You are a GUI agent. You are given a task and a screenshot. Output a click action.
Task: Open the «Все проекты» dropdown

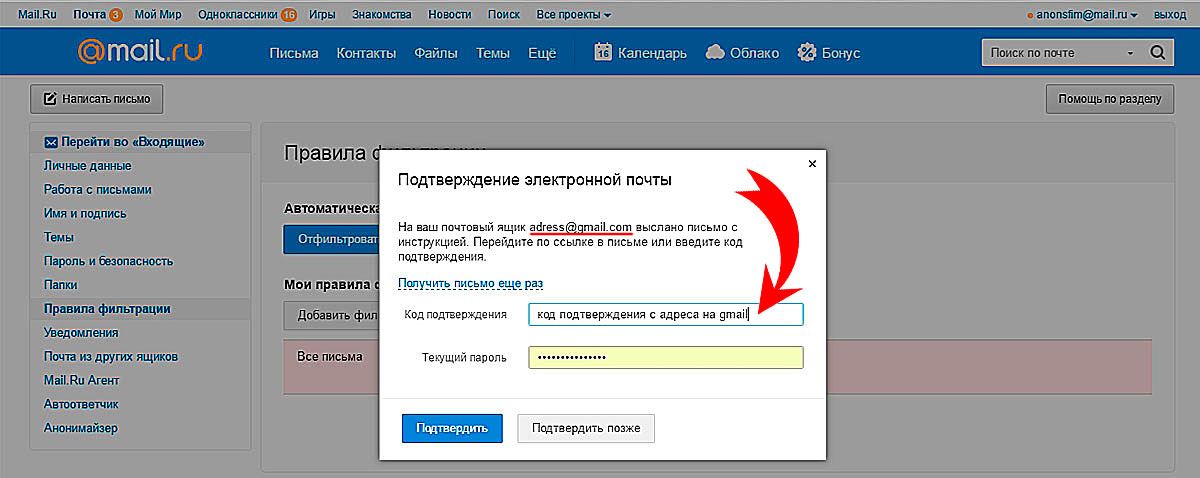[573, 15]
